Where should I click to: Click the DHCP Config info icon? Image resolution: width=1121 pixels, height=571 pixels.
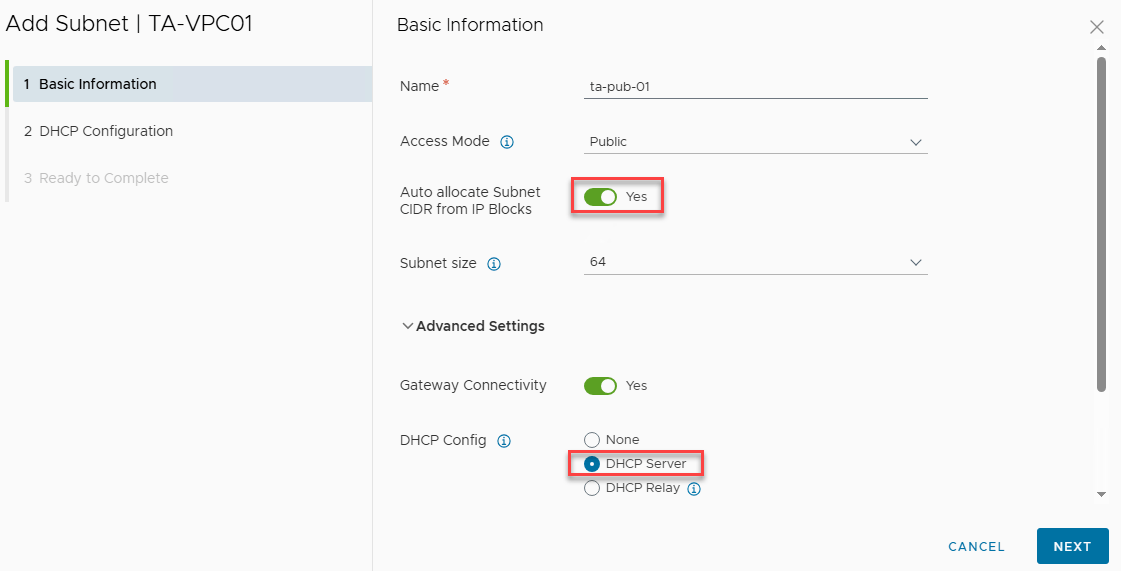tap(504, 441)
